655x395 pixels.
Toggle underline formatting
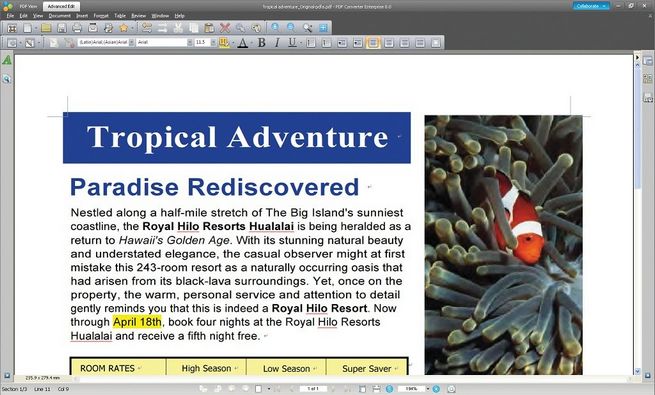pyautogui.click(x=292, y=42)
